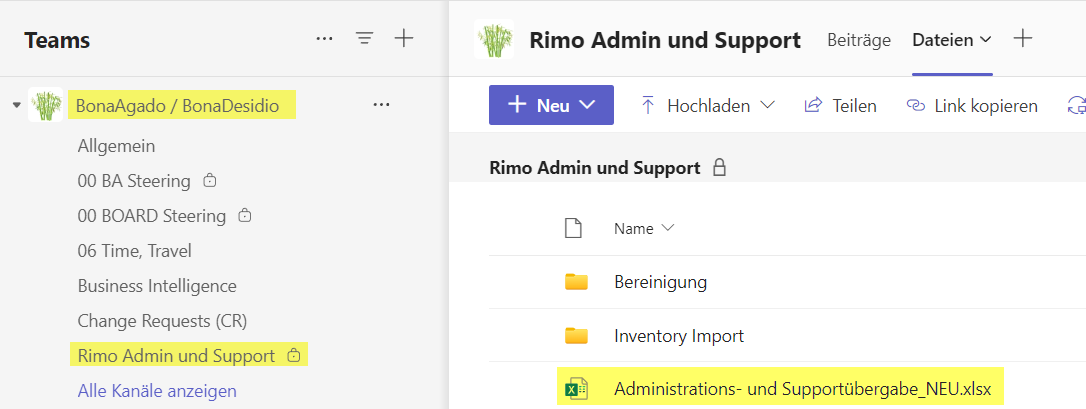
Task: Click the plus icon to join or create team
Action: coord(404,39)
